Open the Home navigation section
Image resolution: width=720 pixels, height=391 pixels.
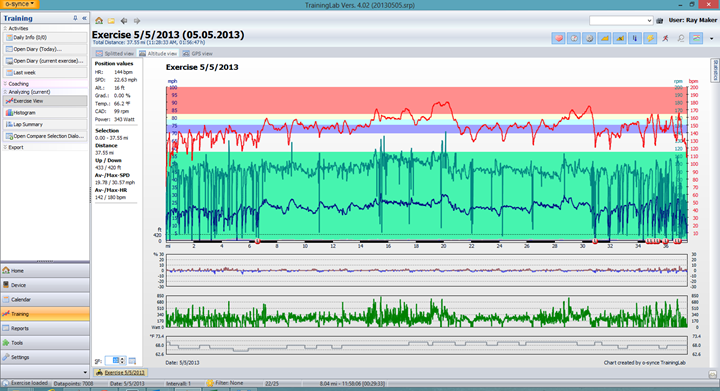click(45, 271)
